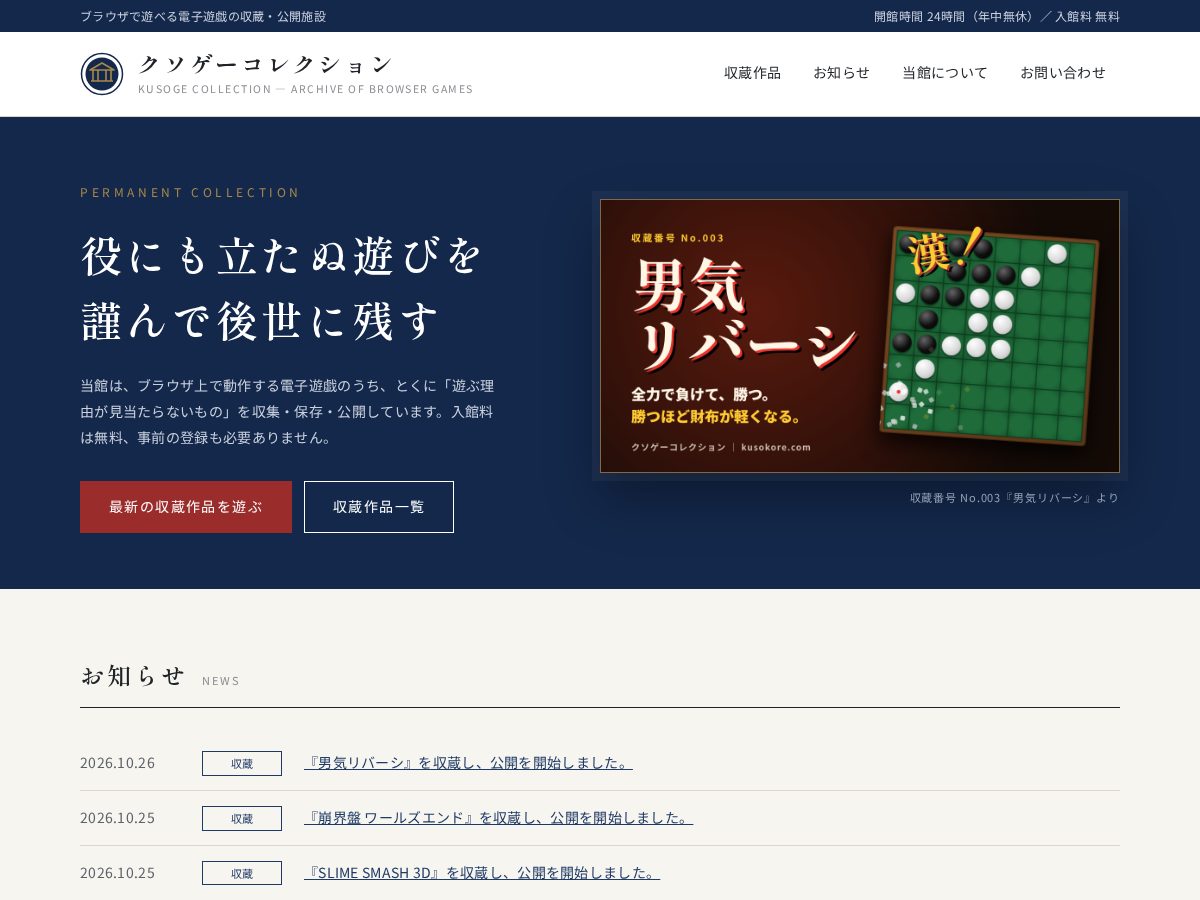The height and width of the screenshot is (900, 1200).
Task: Click the caption 収蔵番号 No.003『男気リバーシ』より
Action: [1014, 498]
